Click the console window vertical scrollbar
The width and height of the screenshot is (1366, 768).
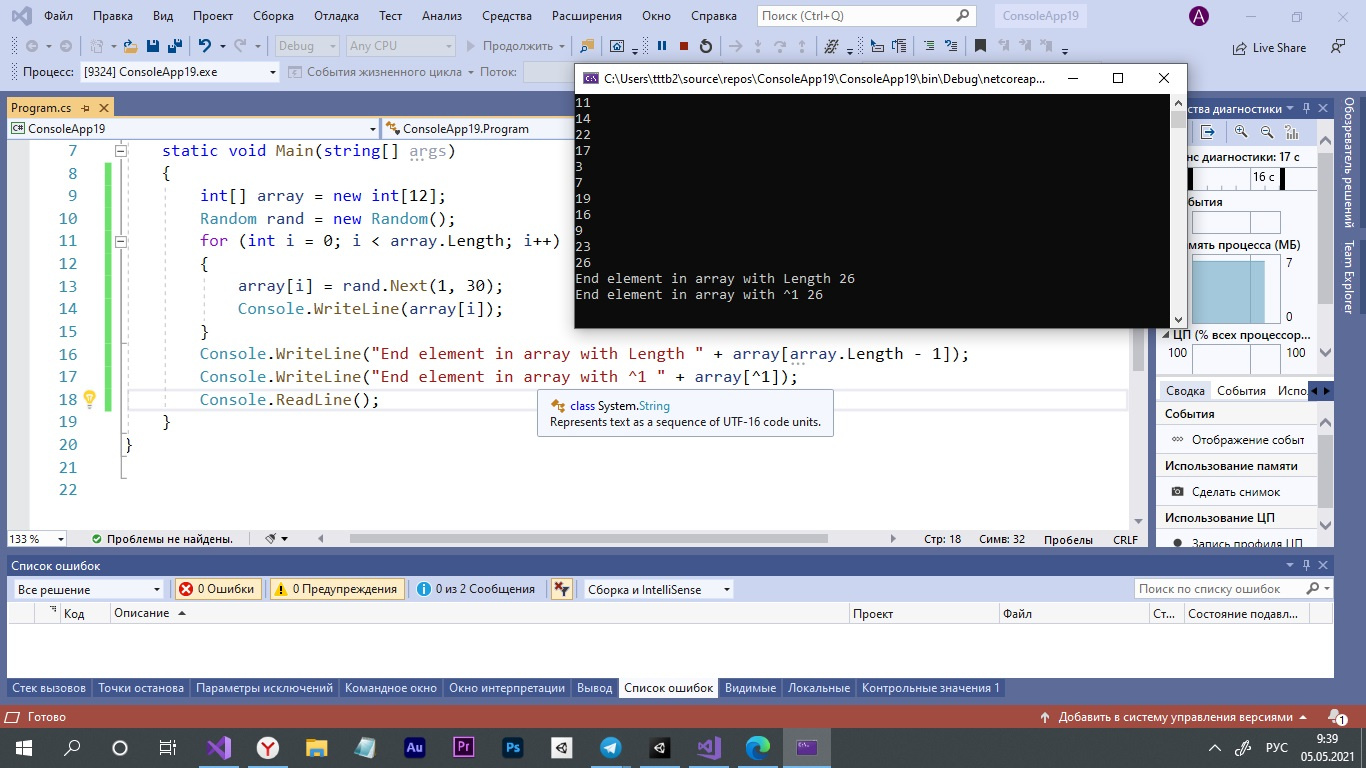(1178, 210)
